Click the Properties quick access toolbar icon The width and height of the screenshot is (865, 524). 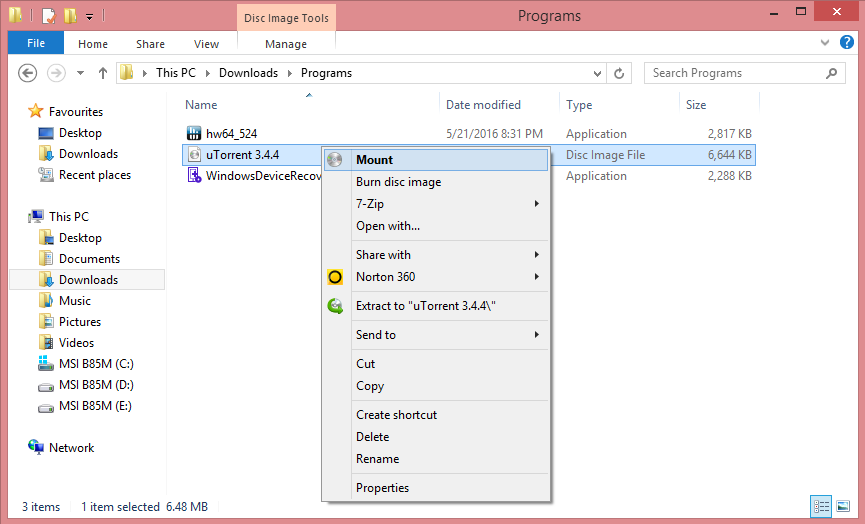49,16
